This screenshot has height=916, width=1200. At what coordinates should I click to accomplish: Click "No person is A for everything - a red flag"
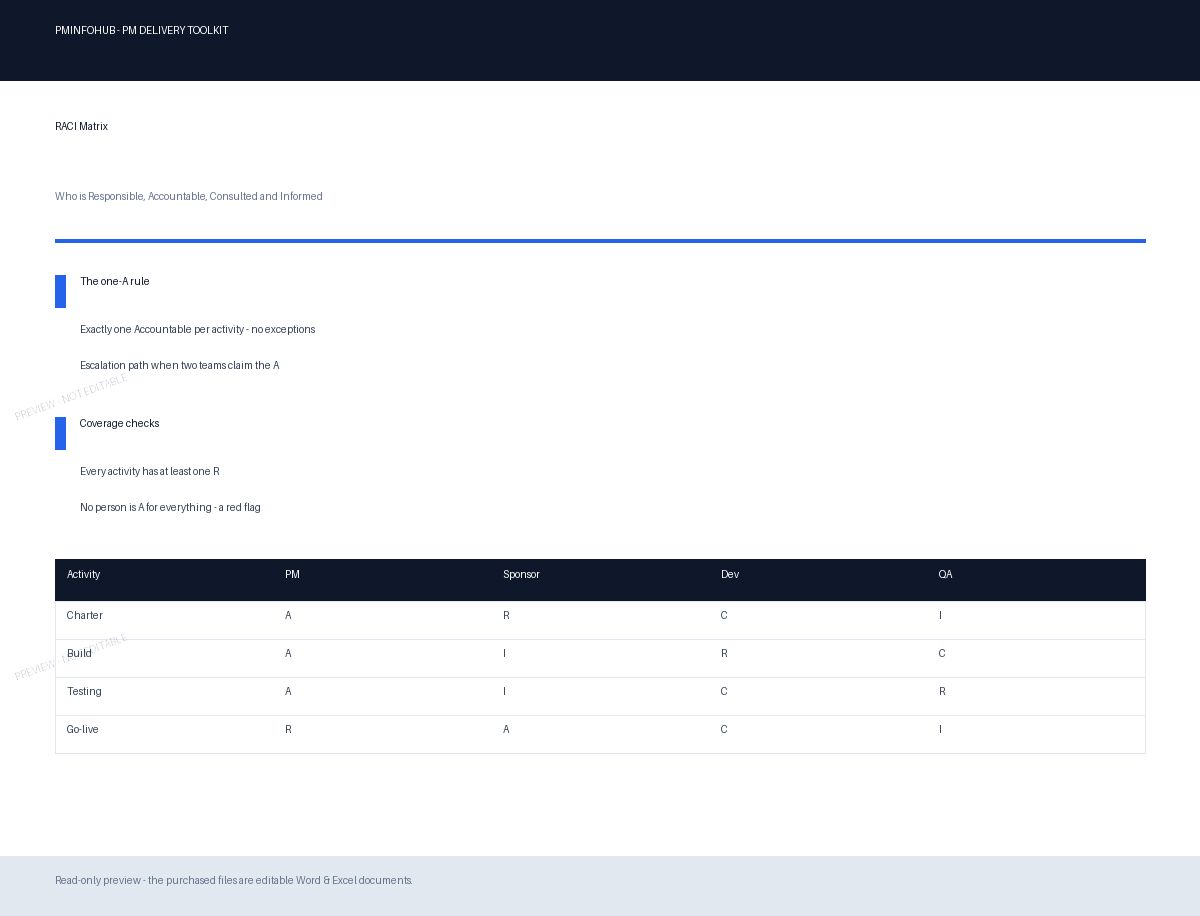coord(170,508)
